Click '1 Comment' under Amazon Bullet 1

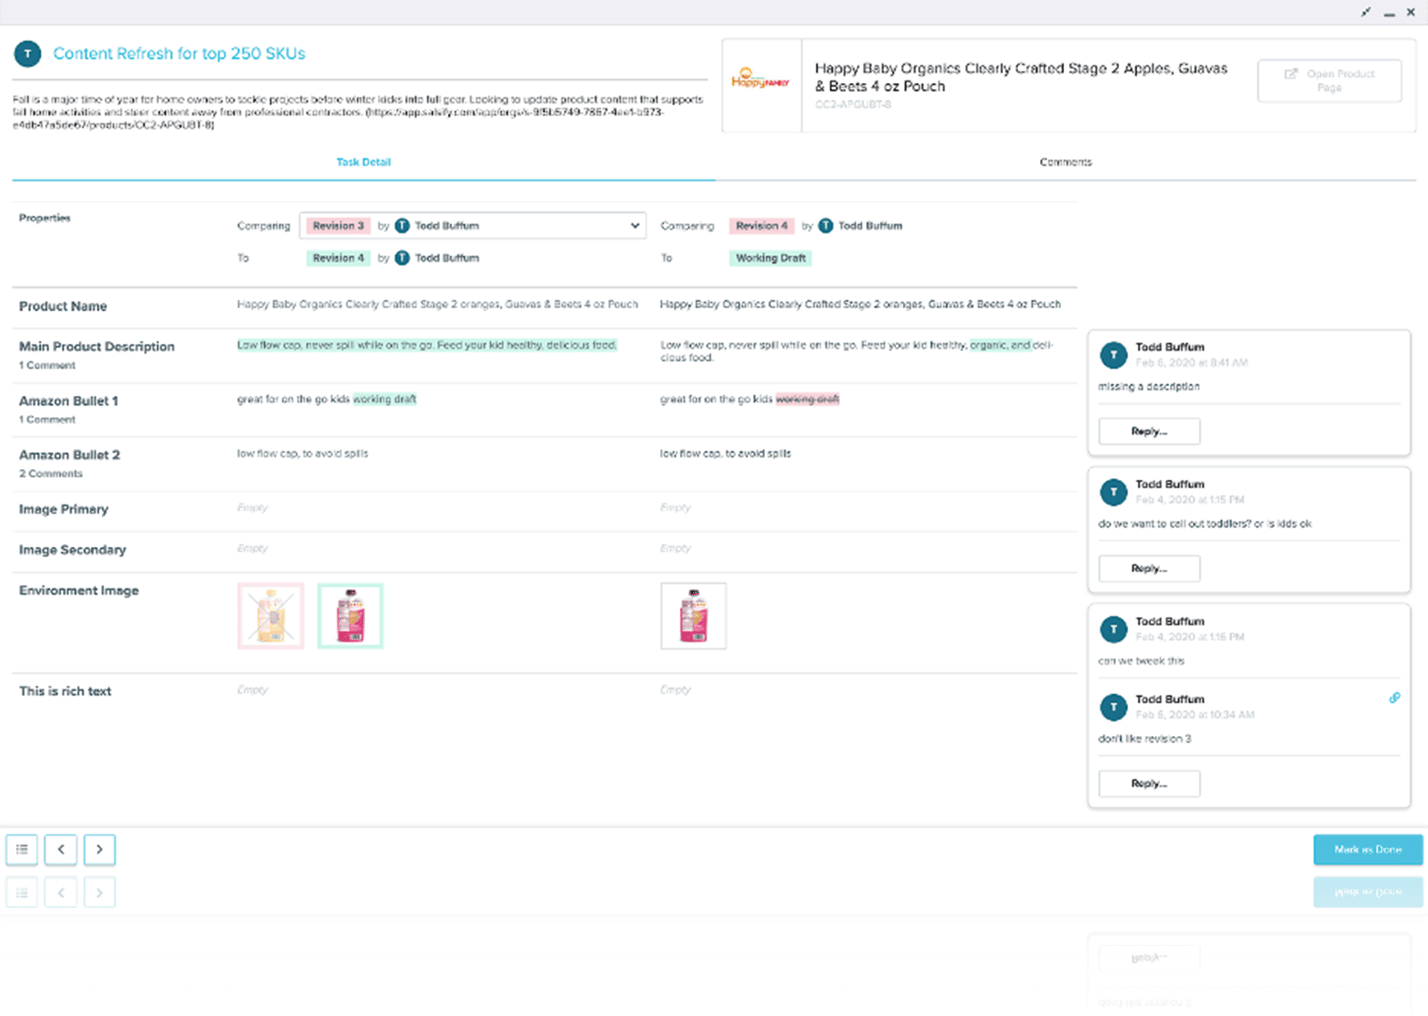tap(47, 419)
